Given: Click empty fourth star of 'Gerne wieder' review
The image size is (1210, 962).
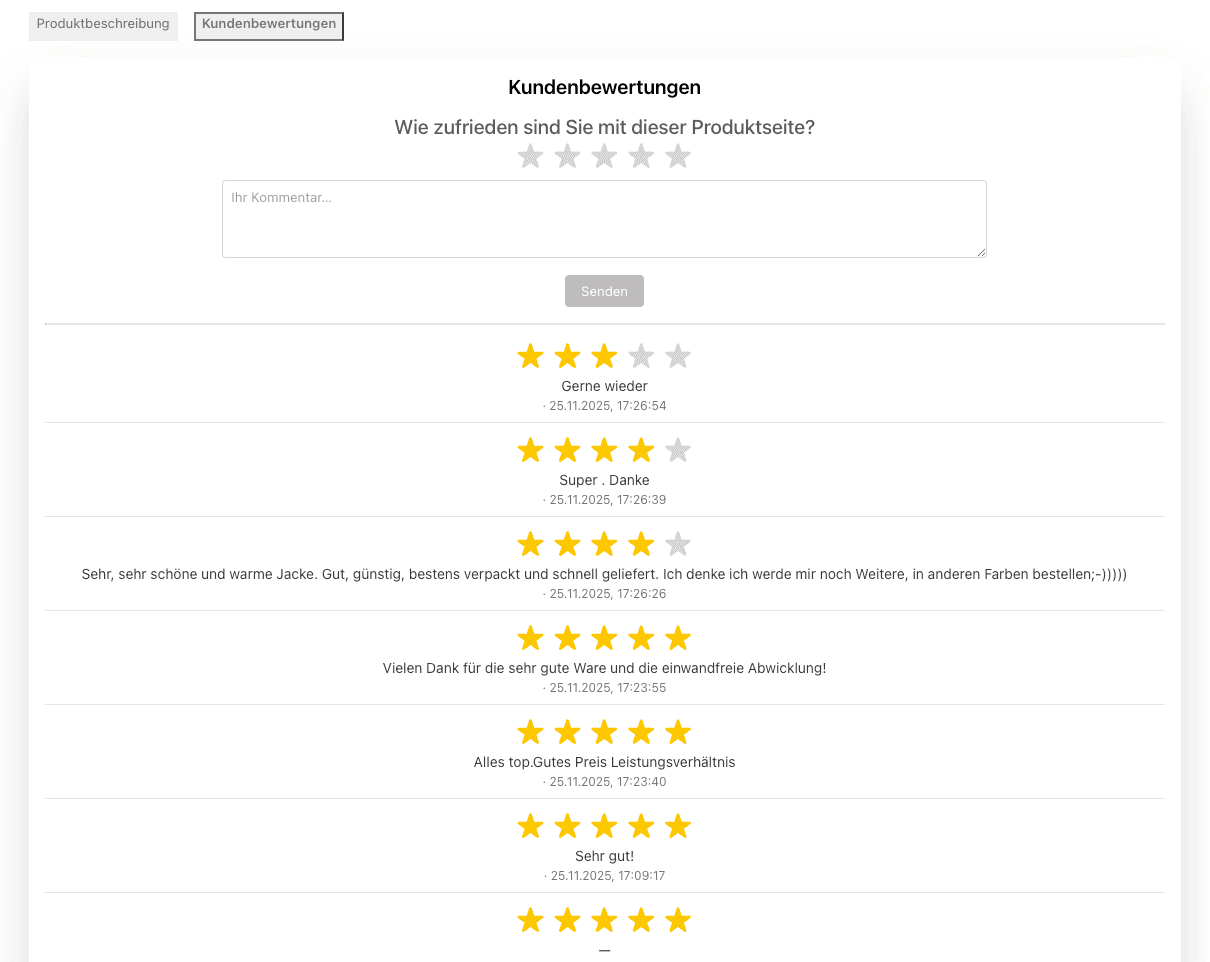Looking at the screenshot, I should click(x=641, y=356).
